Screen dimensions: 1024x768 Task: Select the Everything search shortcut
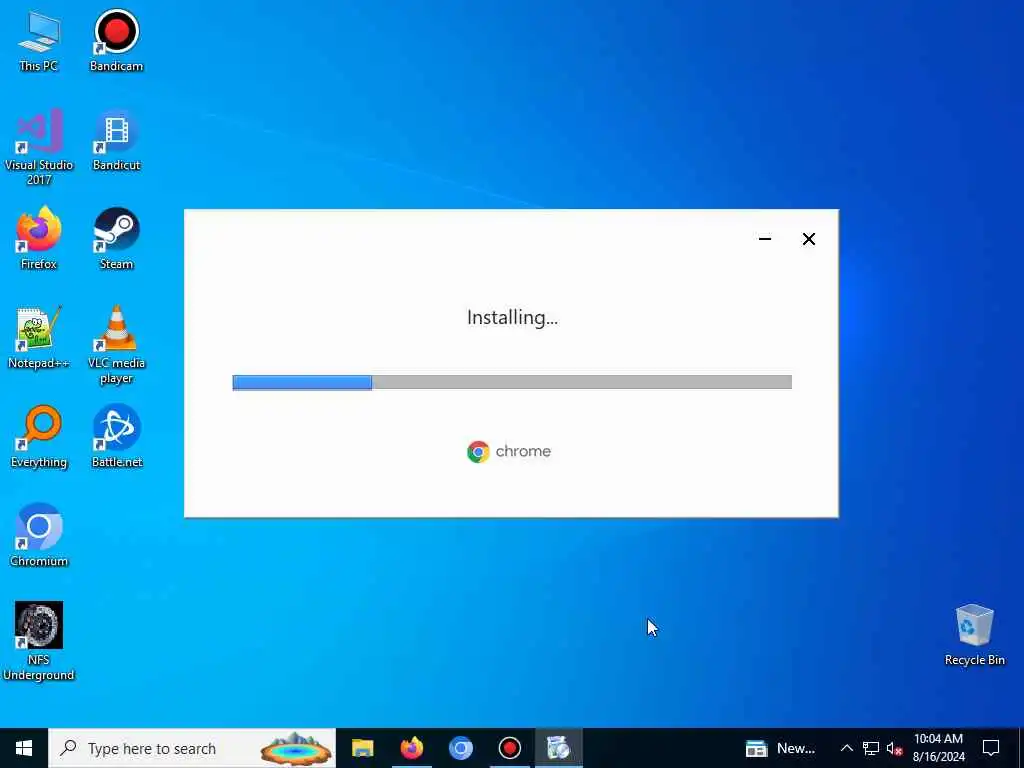[39, 437]
